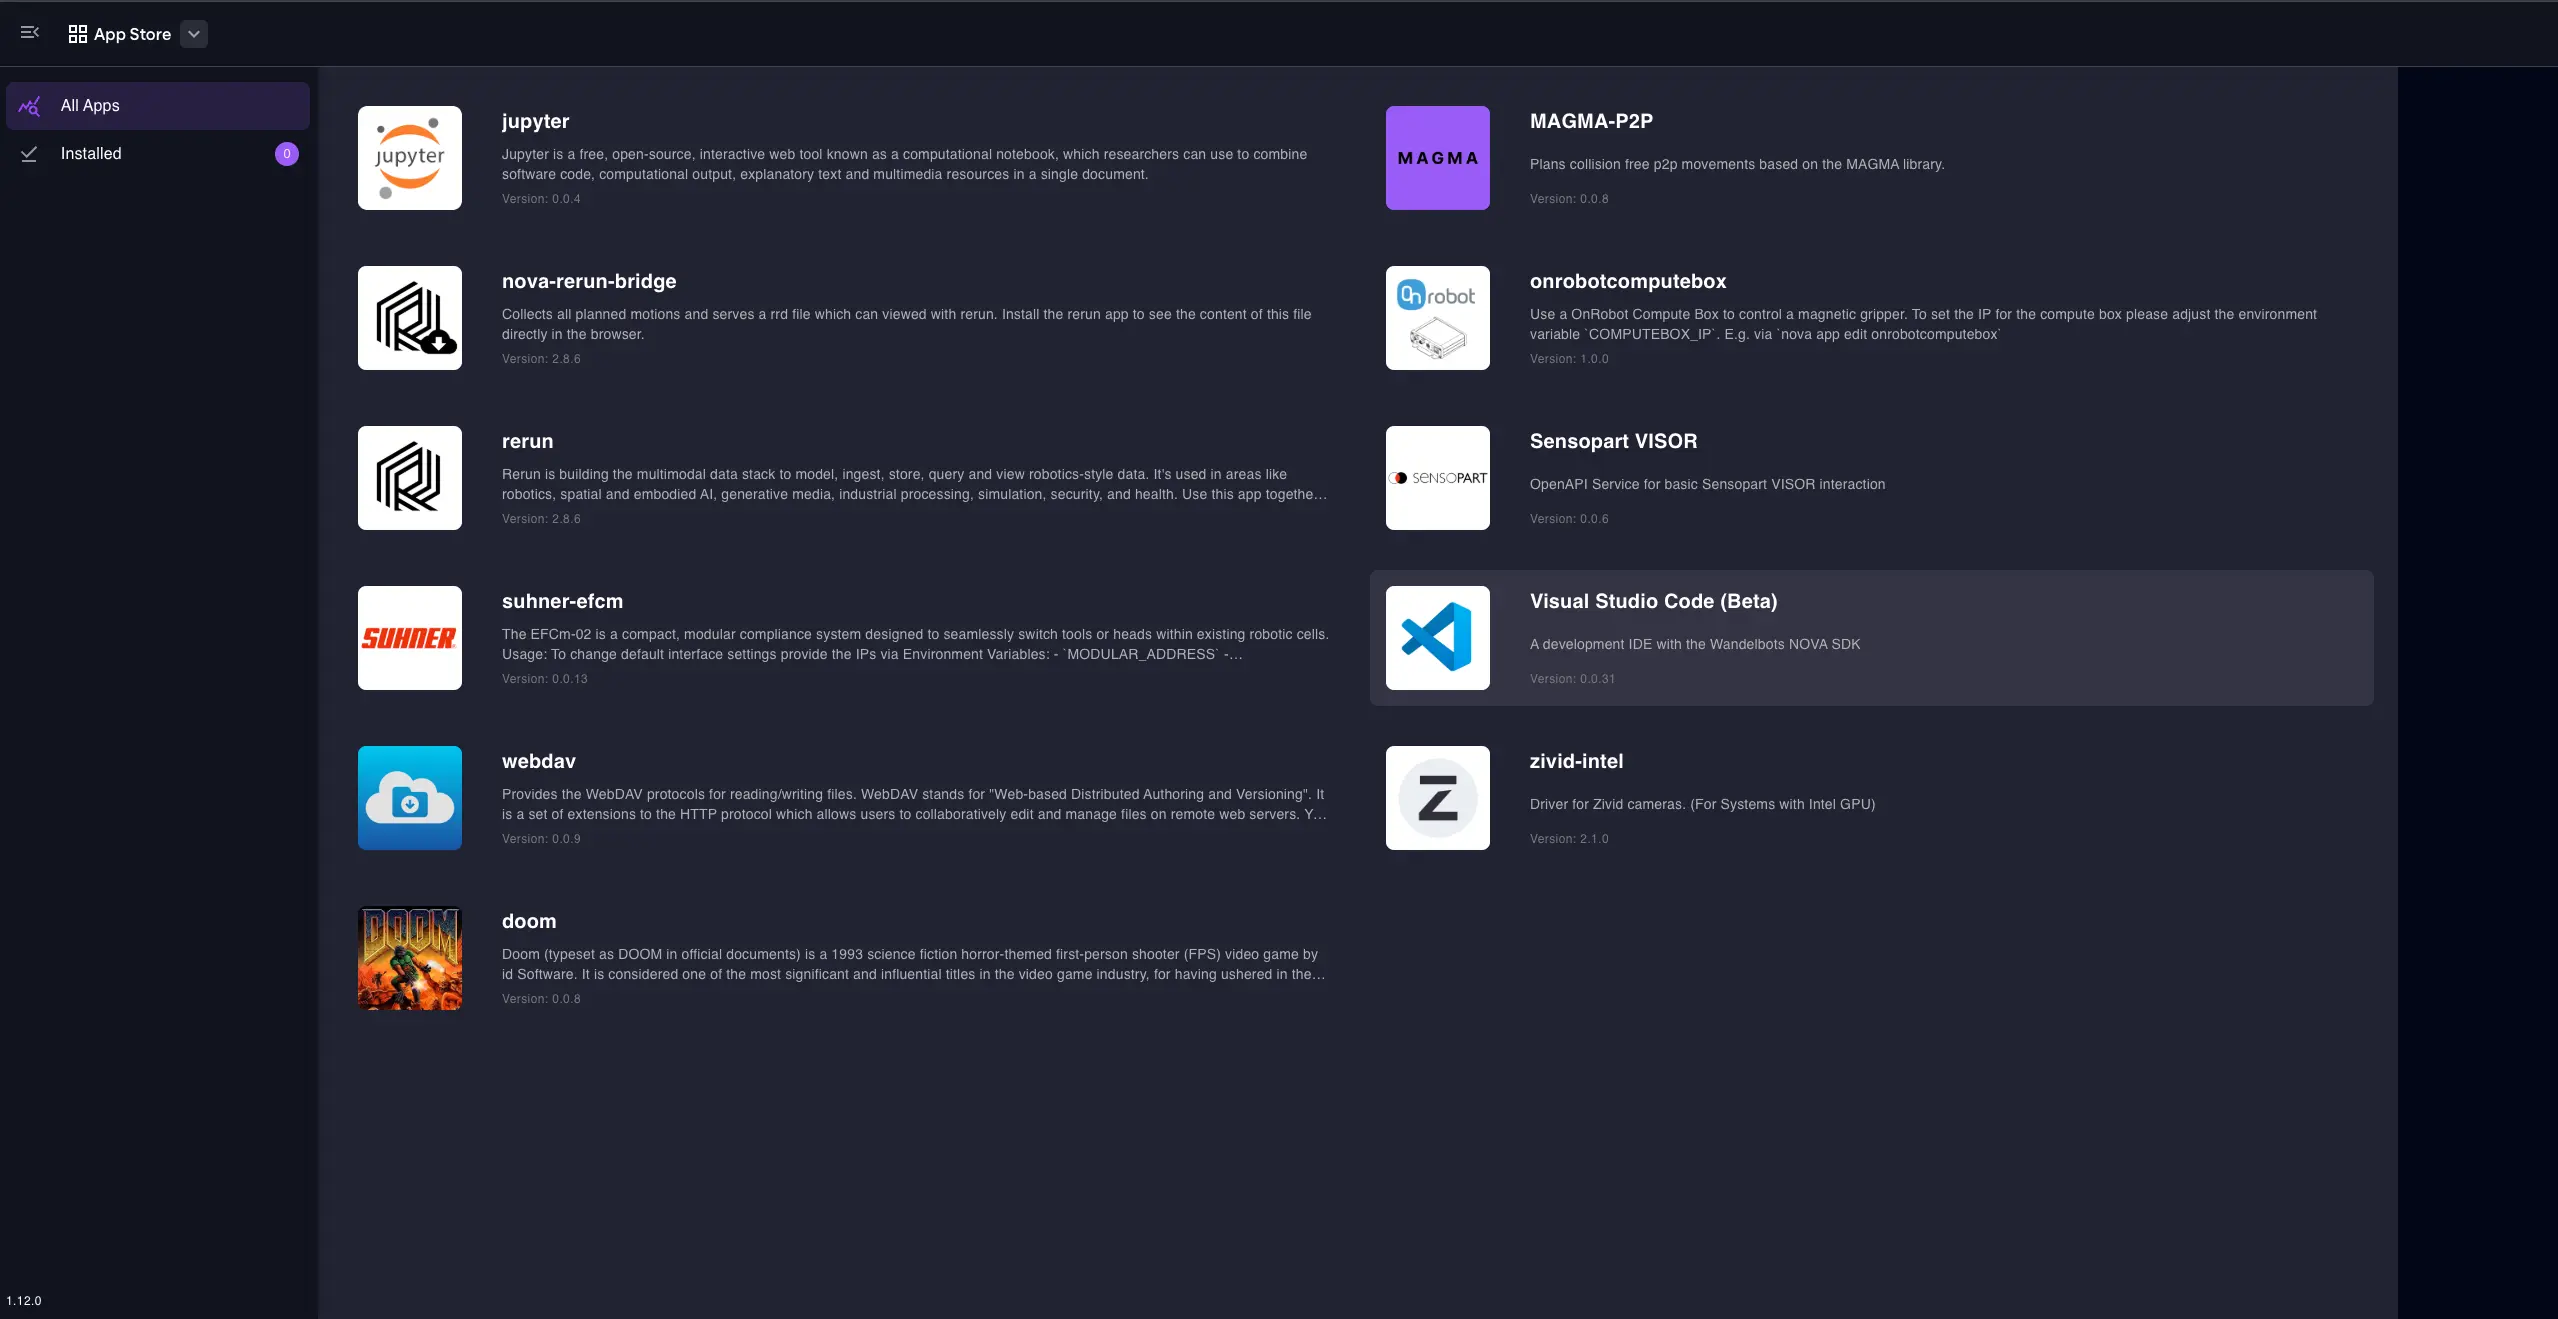Image resolution: width=2558 pixels, height=1319 pixels.
Task: Switch to the Installed section
Action: coord(90,153)
